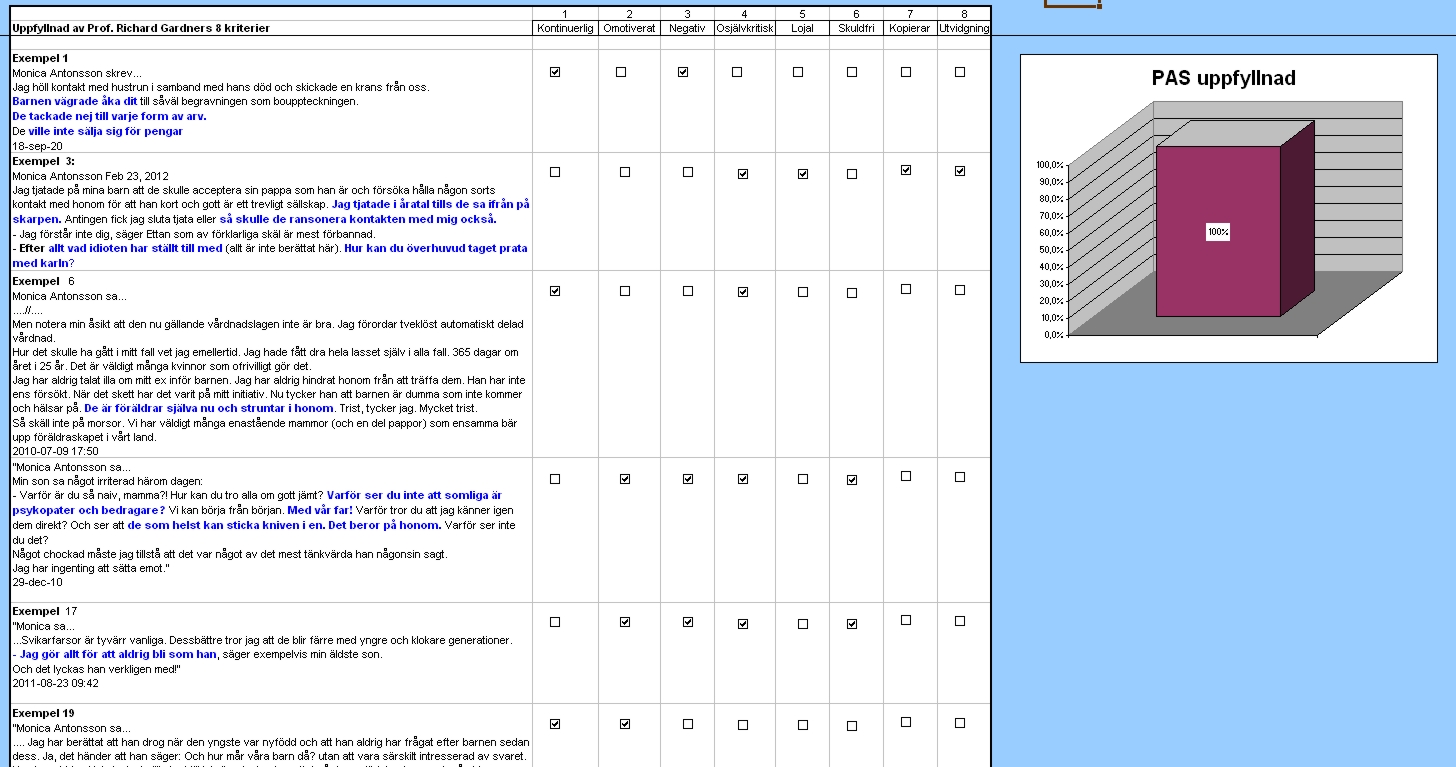Select the 'PAS uppfyllnad' chart title

pyautogui.click(x=1224, y=79)
